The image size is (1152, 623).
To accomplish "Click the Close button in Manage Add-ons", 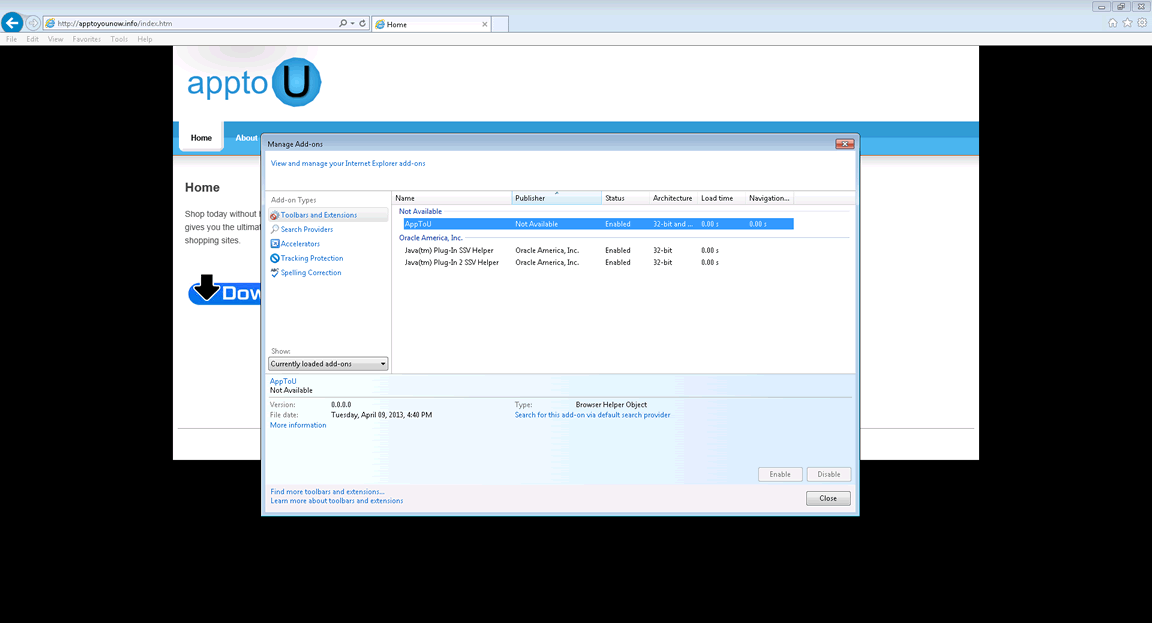I will [x=828, y=498].
